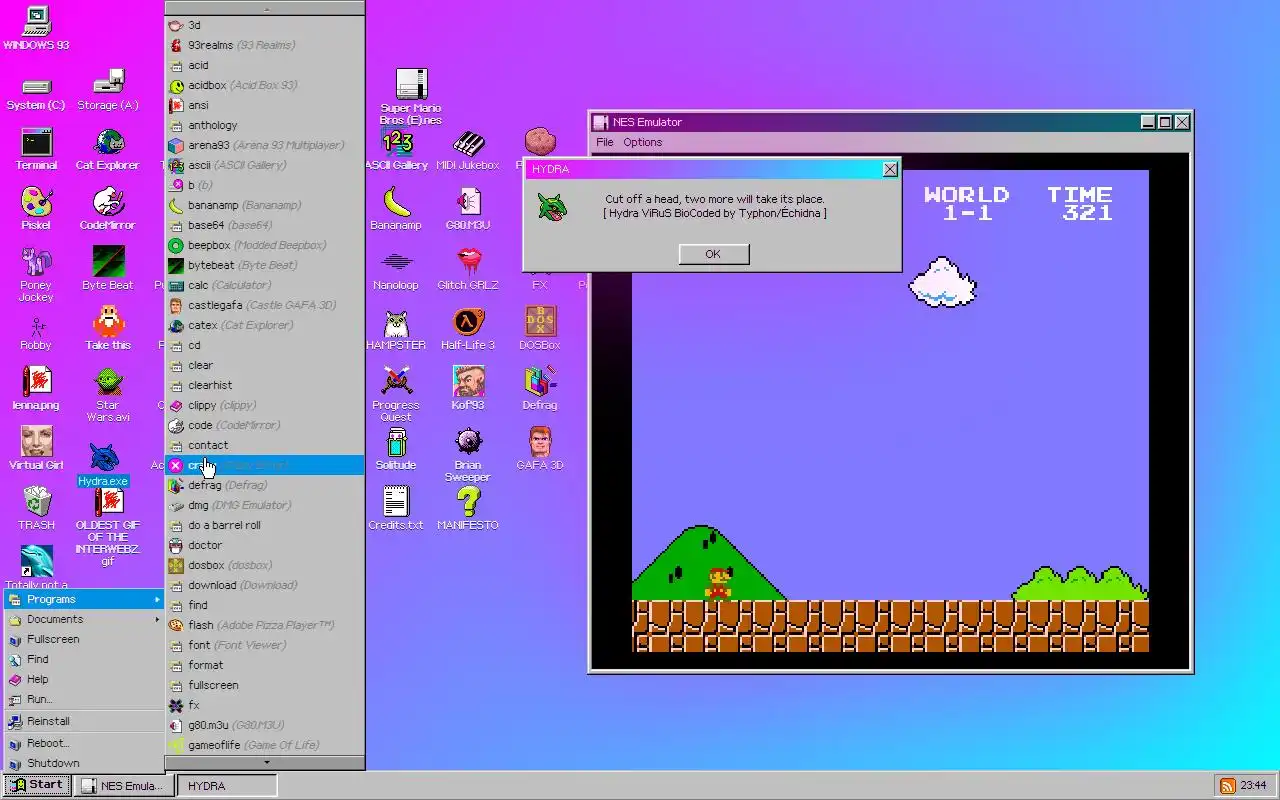Launch Half-Life 3 icon
The width and height of the screenshot is (1280, 800).
click(468, 330)
